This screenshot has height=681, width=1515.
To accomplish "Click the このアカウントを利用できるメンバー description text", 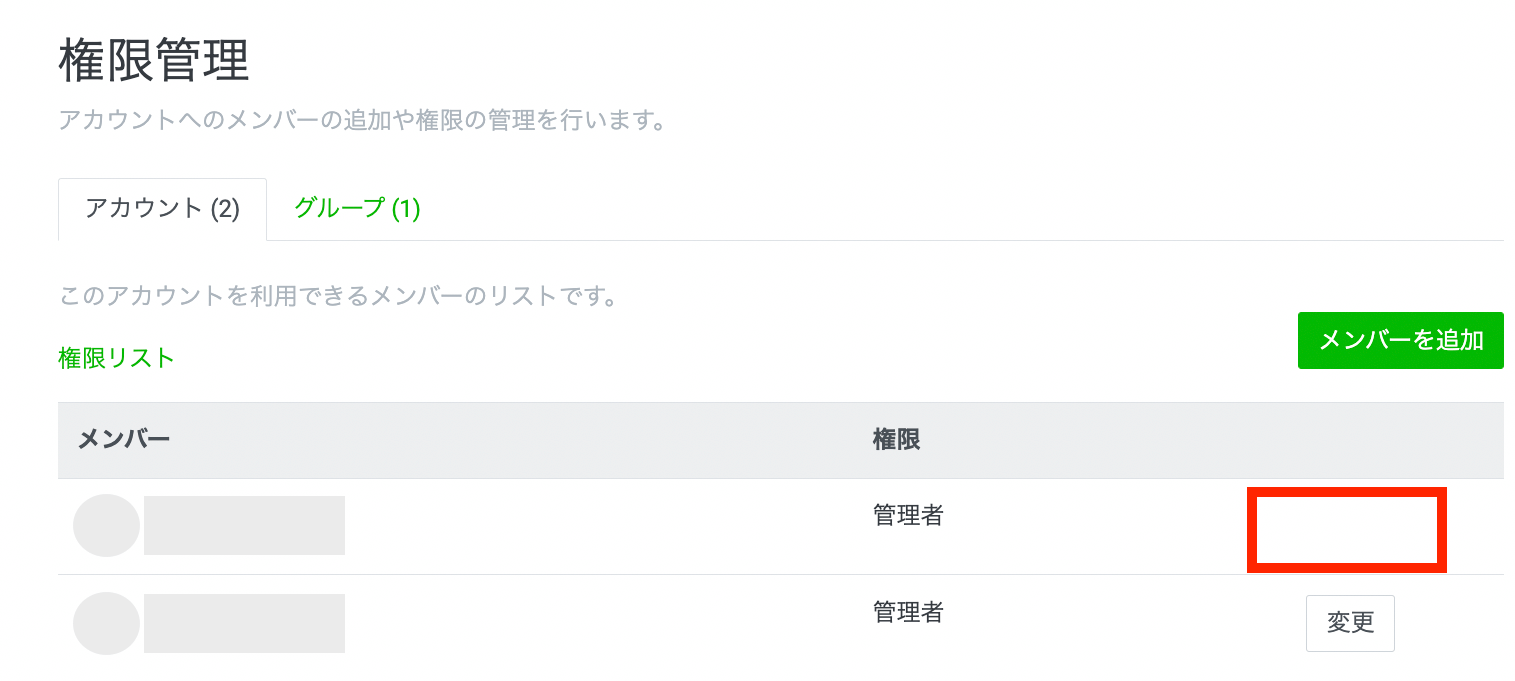I will click(x=337, y=297).
